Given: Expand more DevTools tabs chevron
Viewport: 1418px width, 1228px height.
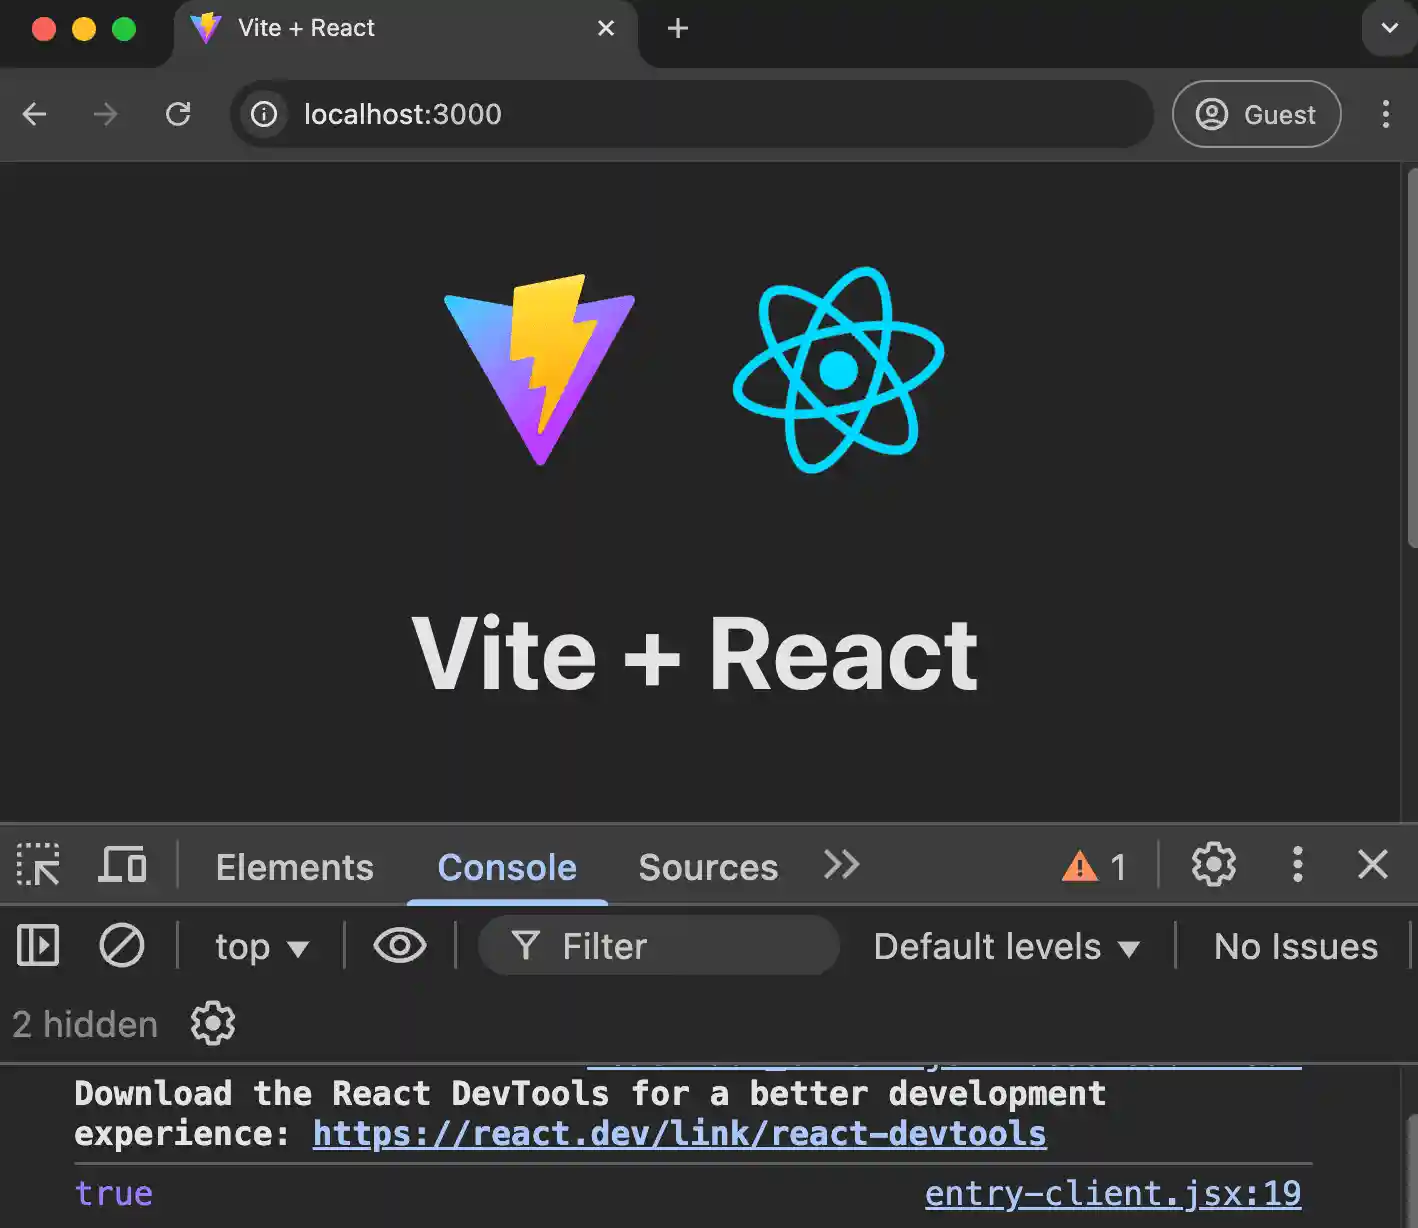Looking at the screenshot, I should tap(841, 865).
